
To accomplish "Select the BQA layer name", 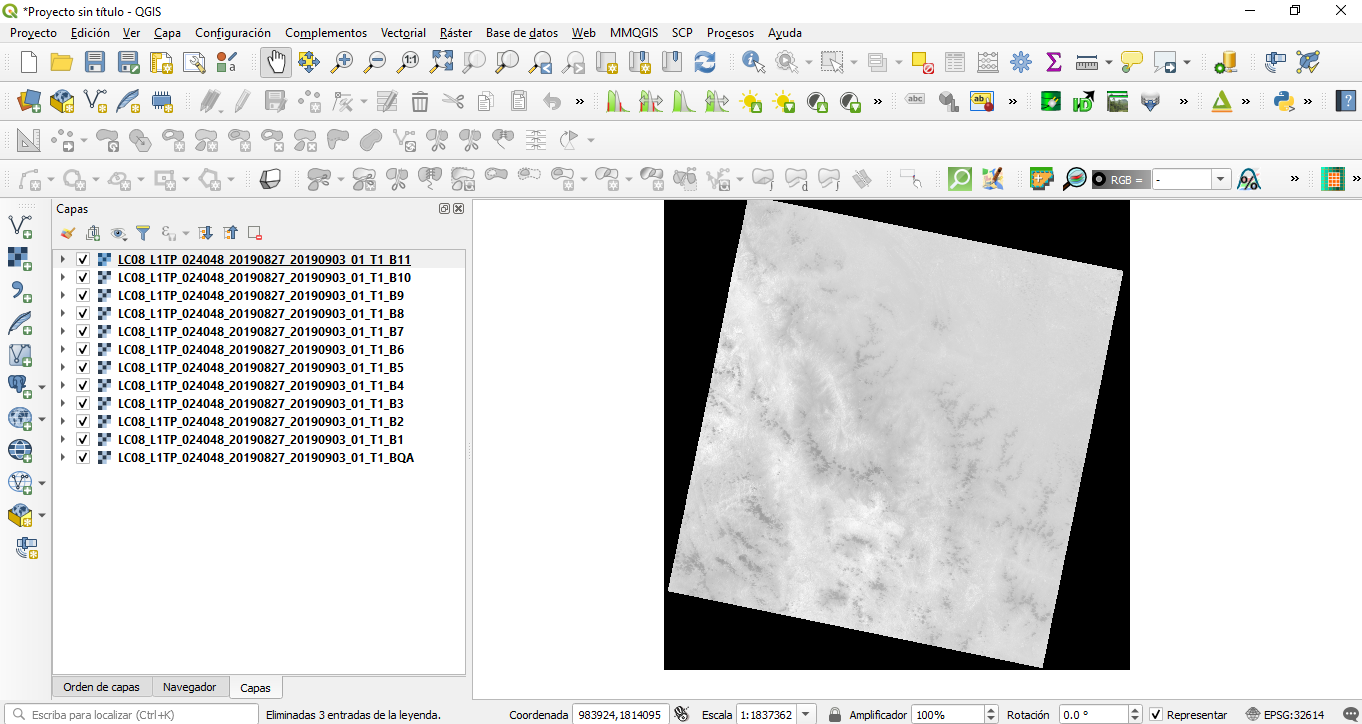I will click(x=265, y=458).
